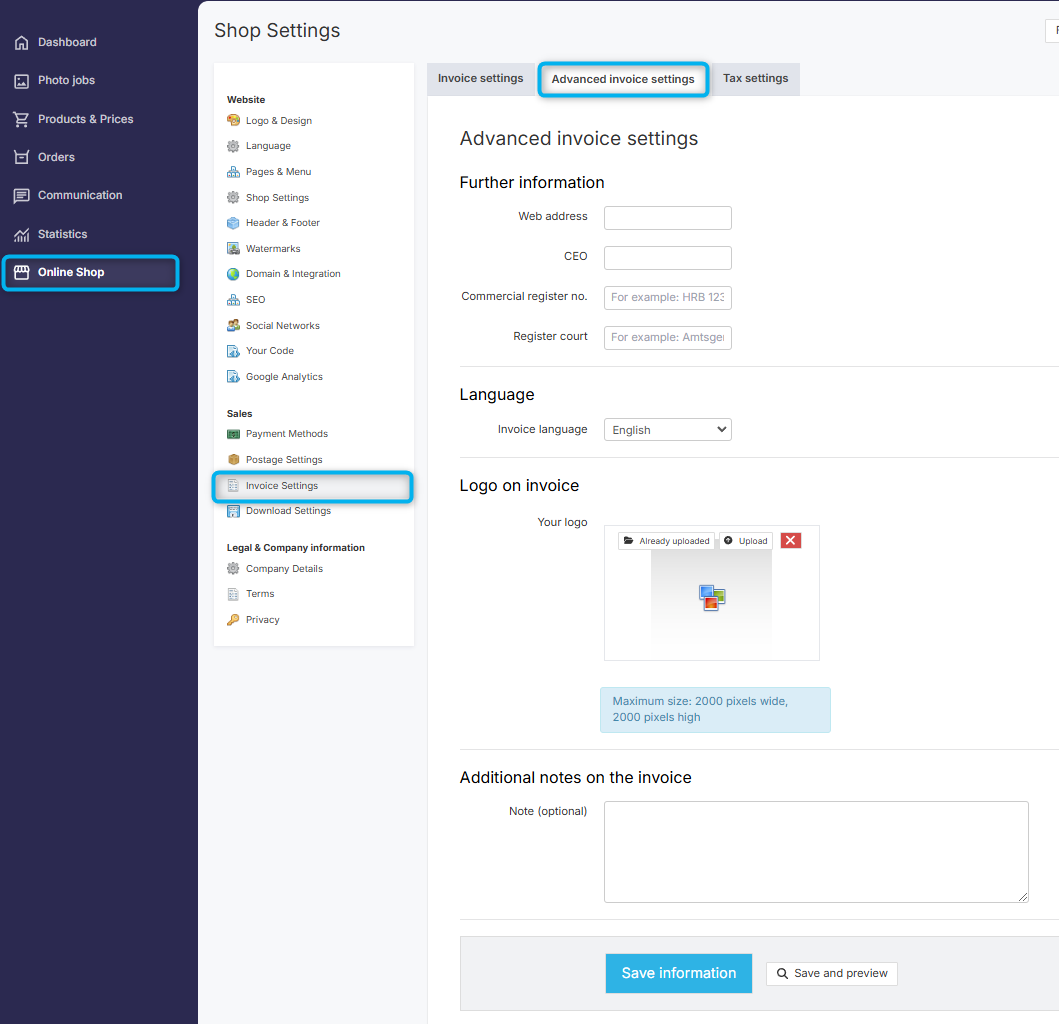This screenshot has height=1024, width=1059.
Task: Click the Google Analytics page icon
Action: click(x=233, y=377)
